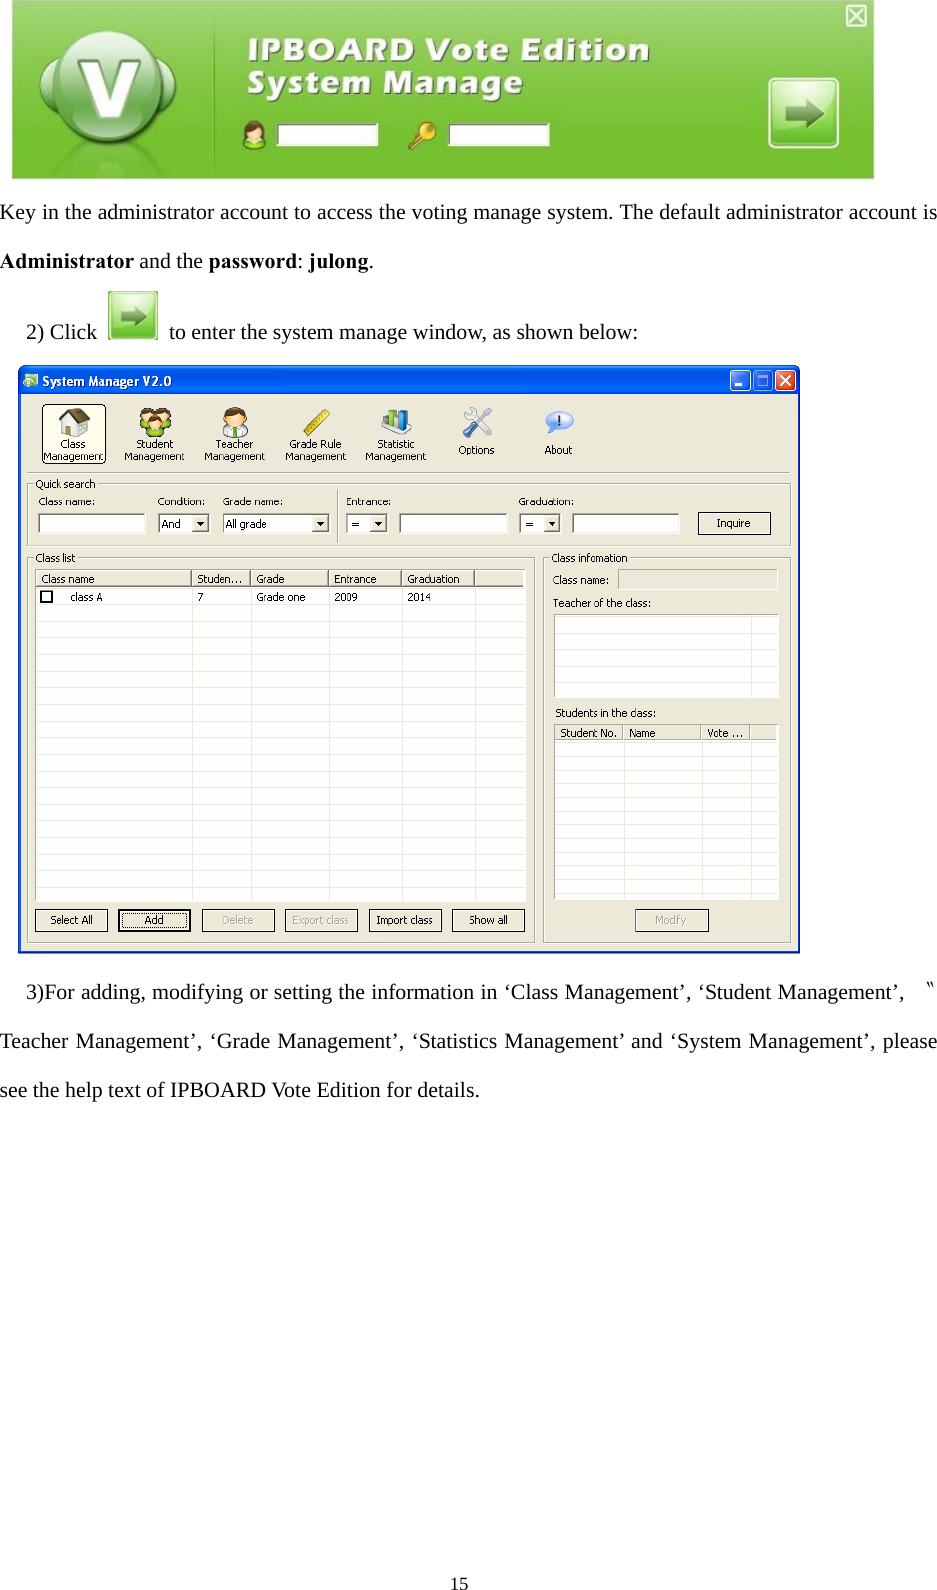Image resolution: width=937 pixels, height=1590 pixels.
Task: Click the user avatar icon in login banner
Action: [x=254, y=135]
